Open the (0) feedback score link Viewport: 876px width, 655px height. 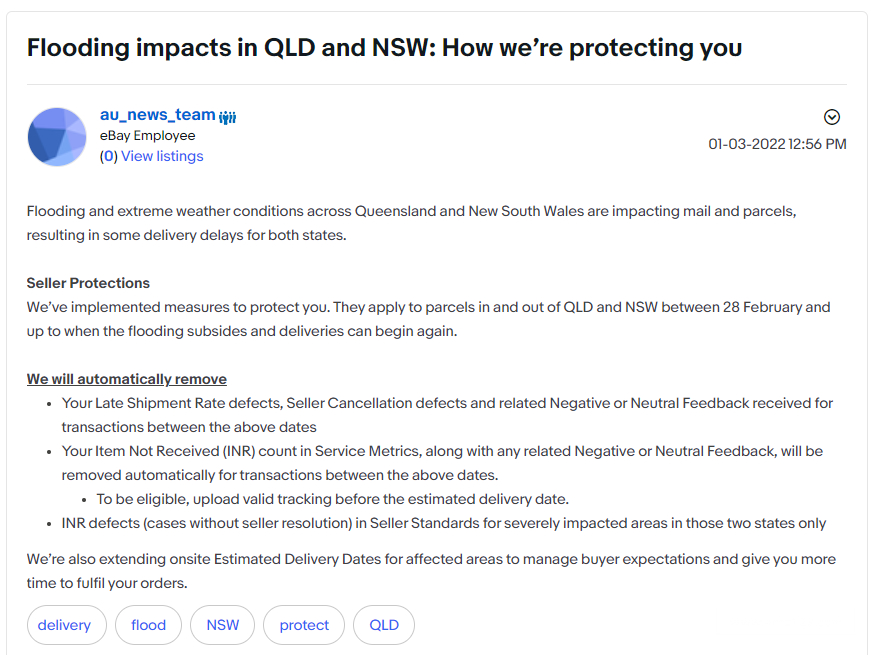click(108, 156)
